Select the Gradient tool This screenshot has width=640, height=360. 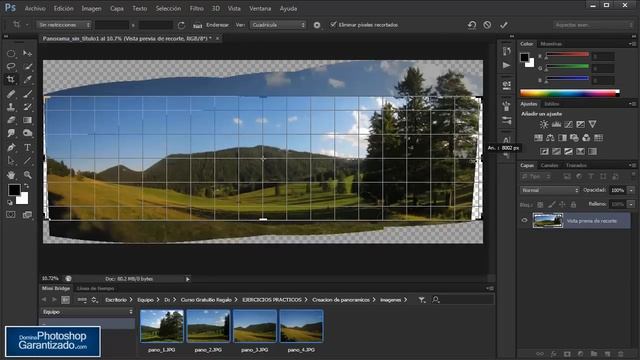[x=27, y=120]
